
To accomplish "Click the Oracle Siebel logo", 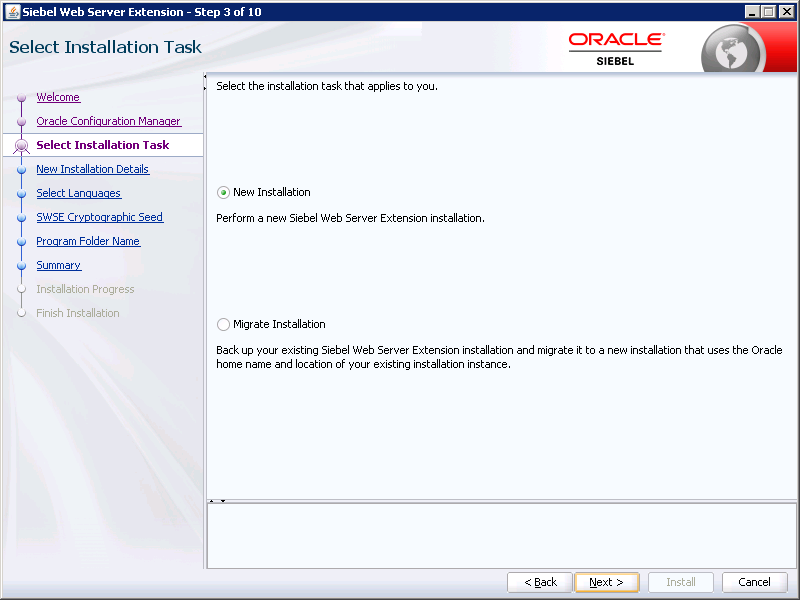I will point(616,49).
